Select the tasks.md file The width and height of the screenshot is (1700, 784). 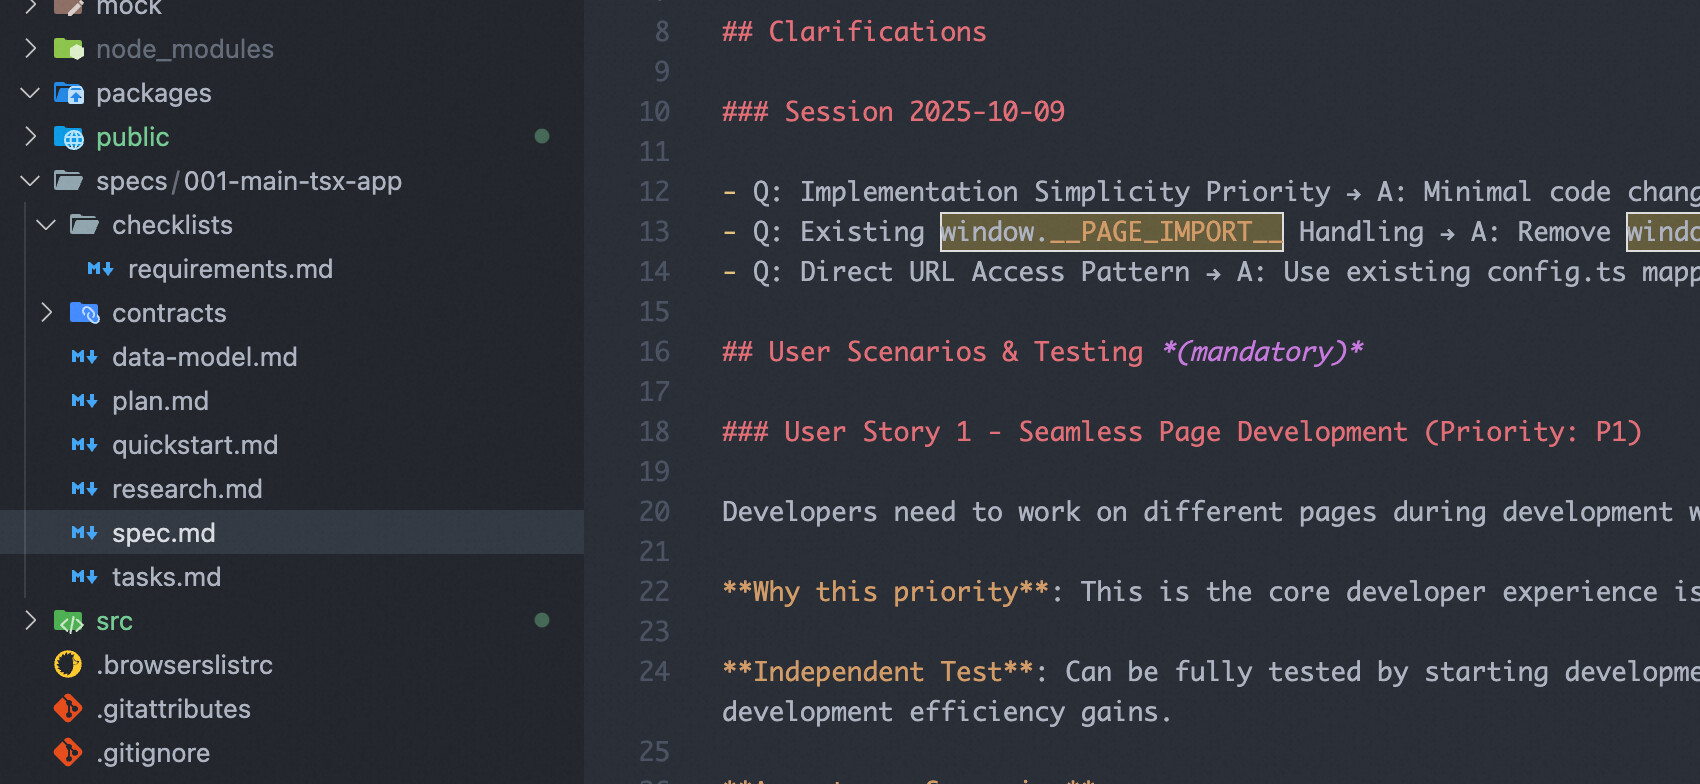[x=166, y=577]
